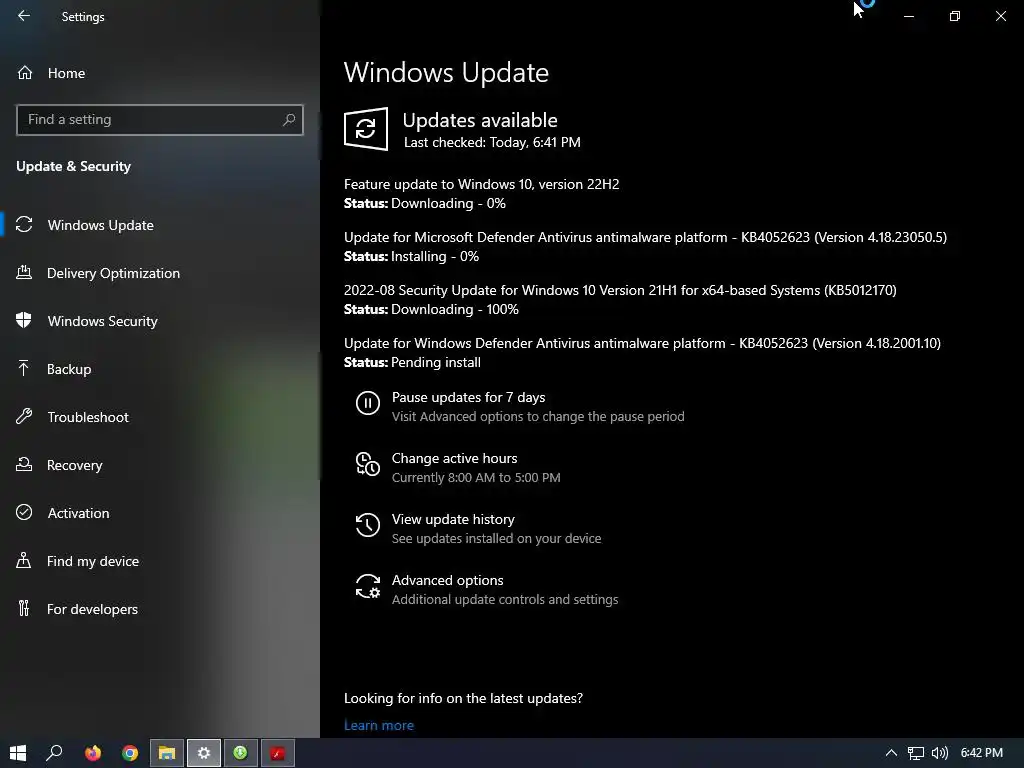Click the Downloading - 100% status text
Screen dimensions: 1024x768
[455, 310]
